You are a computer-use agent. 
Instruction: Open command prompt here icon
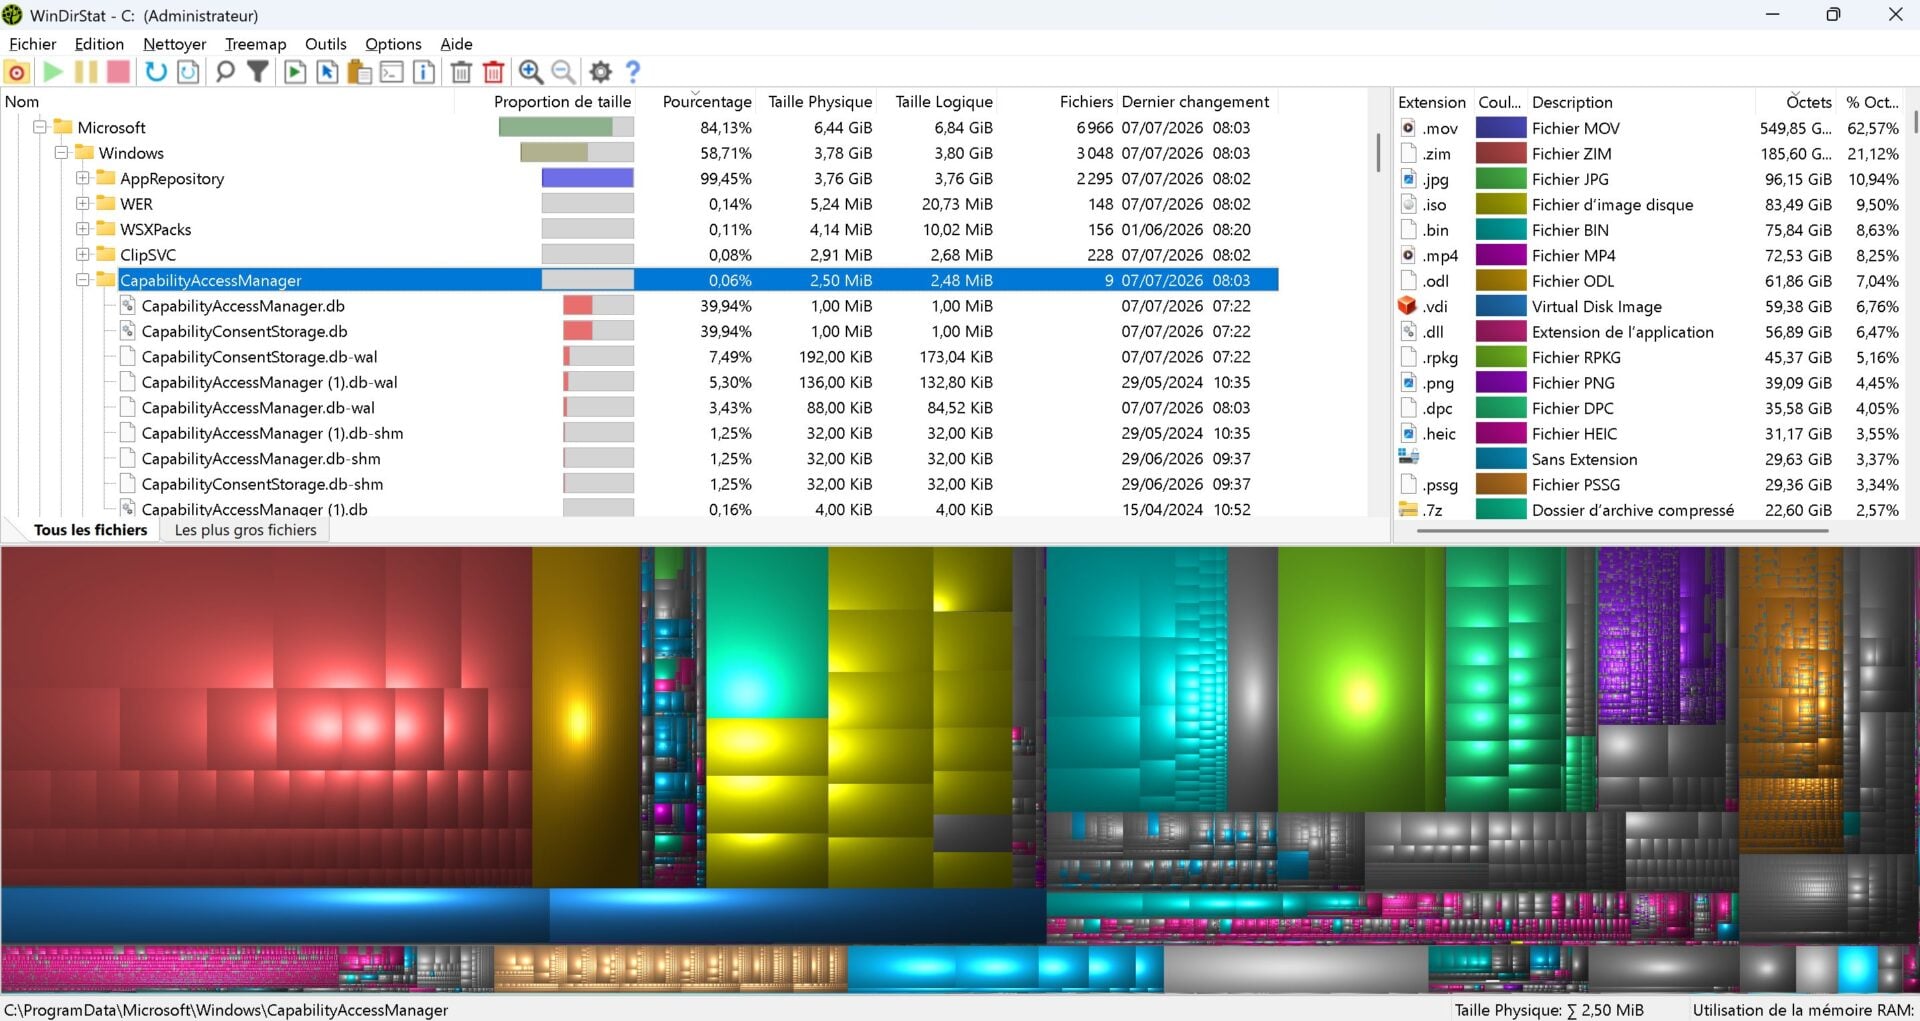pyautogui.click(x=392, y=72)
